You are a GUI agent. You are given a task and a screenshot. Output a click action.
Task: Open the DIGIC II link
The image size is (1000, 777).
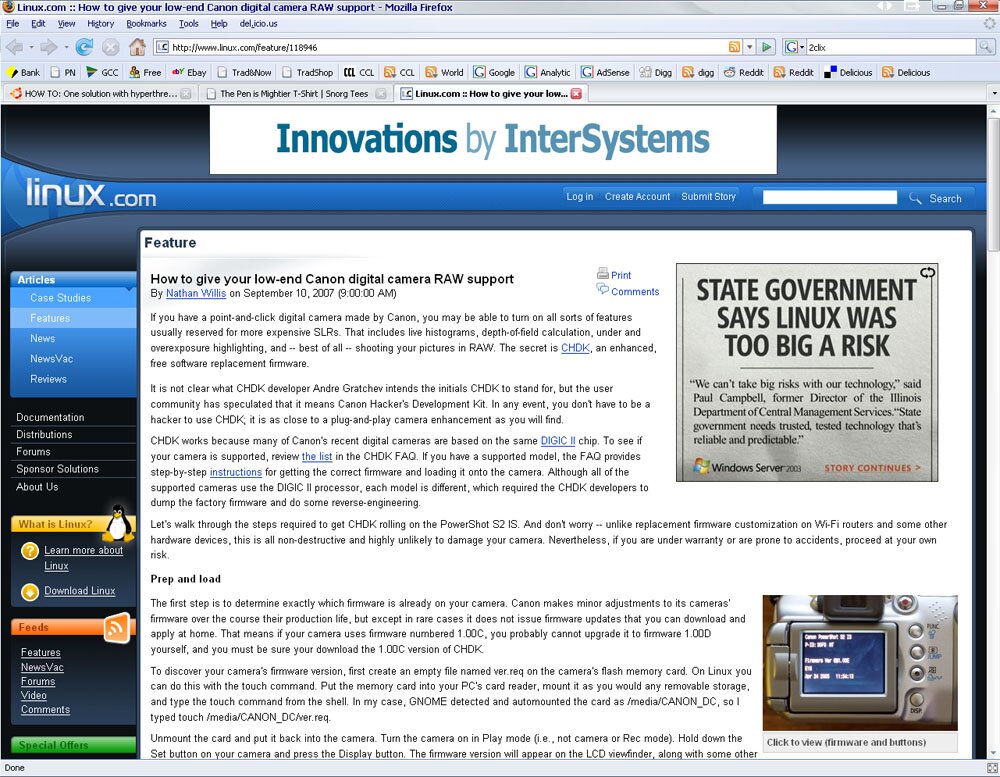pos(557,441)
